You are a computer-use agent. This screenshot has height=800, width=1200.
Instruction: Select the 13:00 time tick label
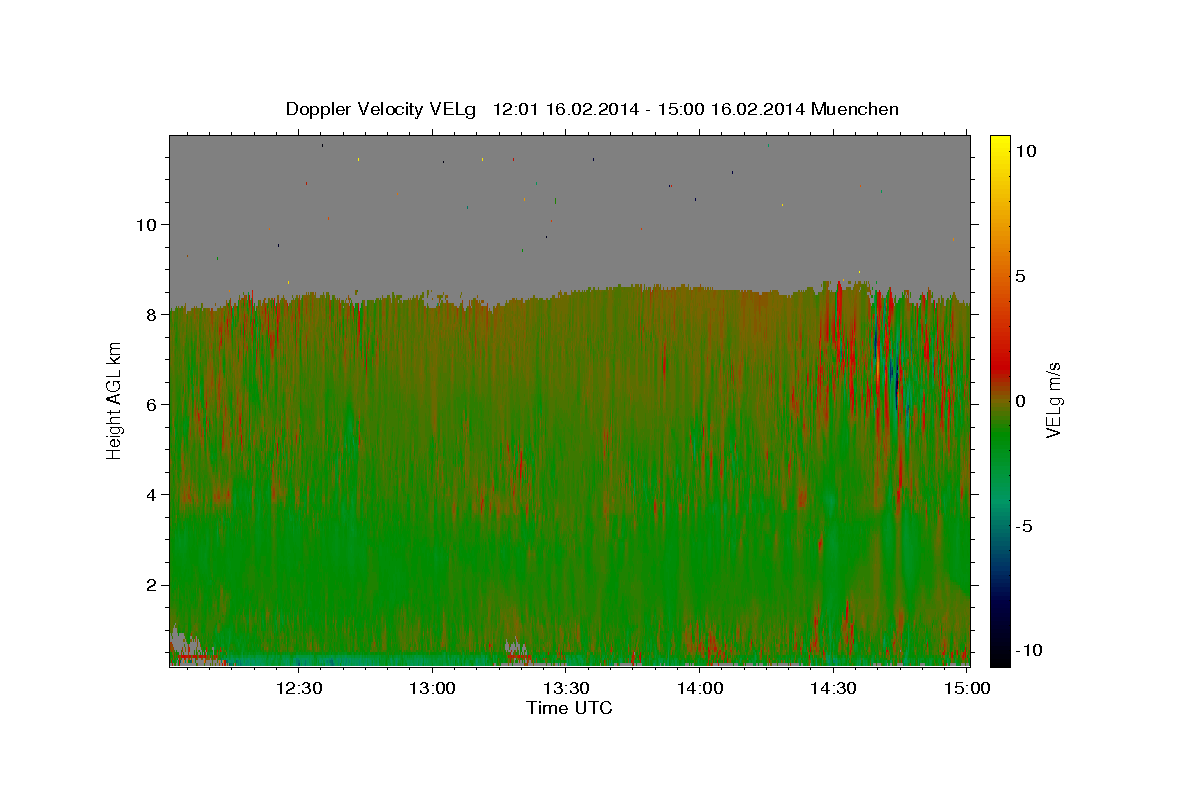(x=433, y=688)
